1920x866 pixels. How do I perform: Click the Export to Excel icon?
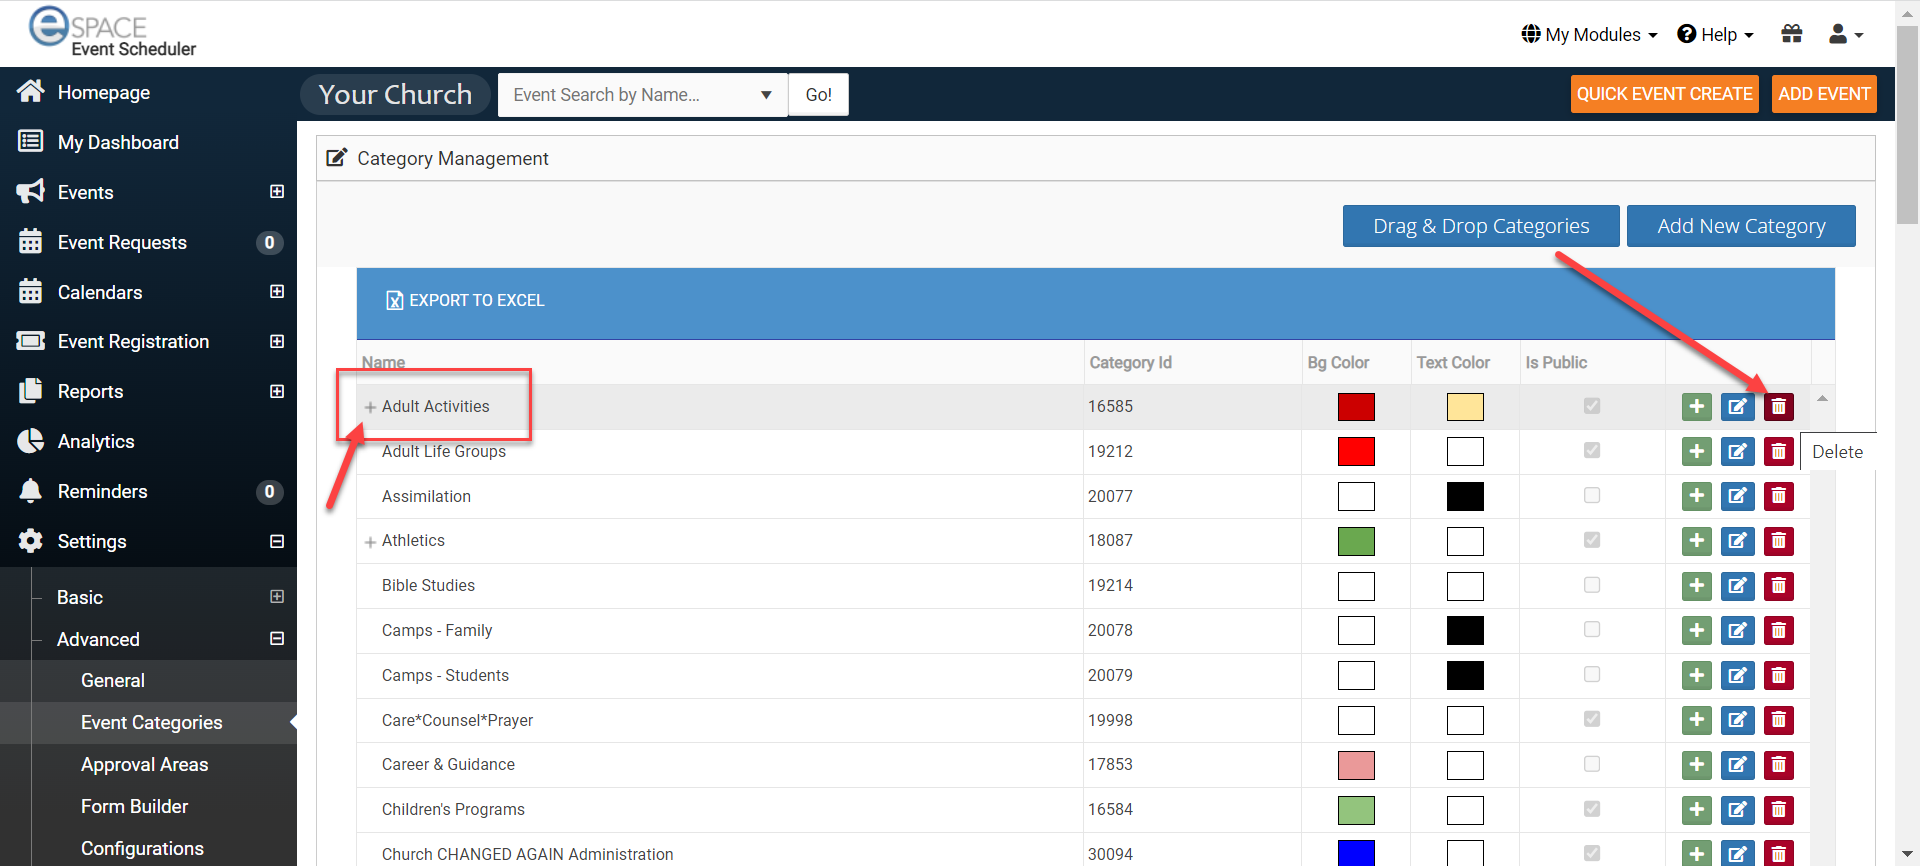tap(395, 300)
